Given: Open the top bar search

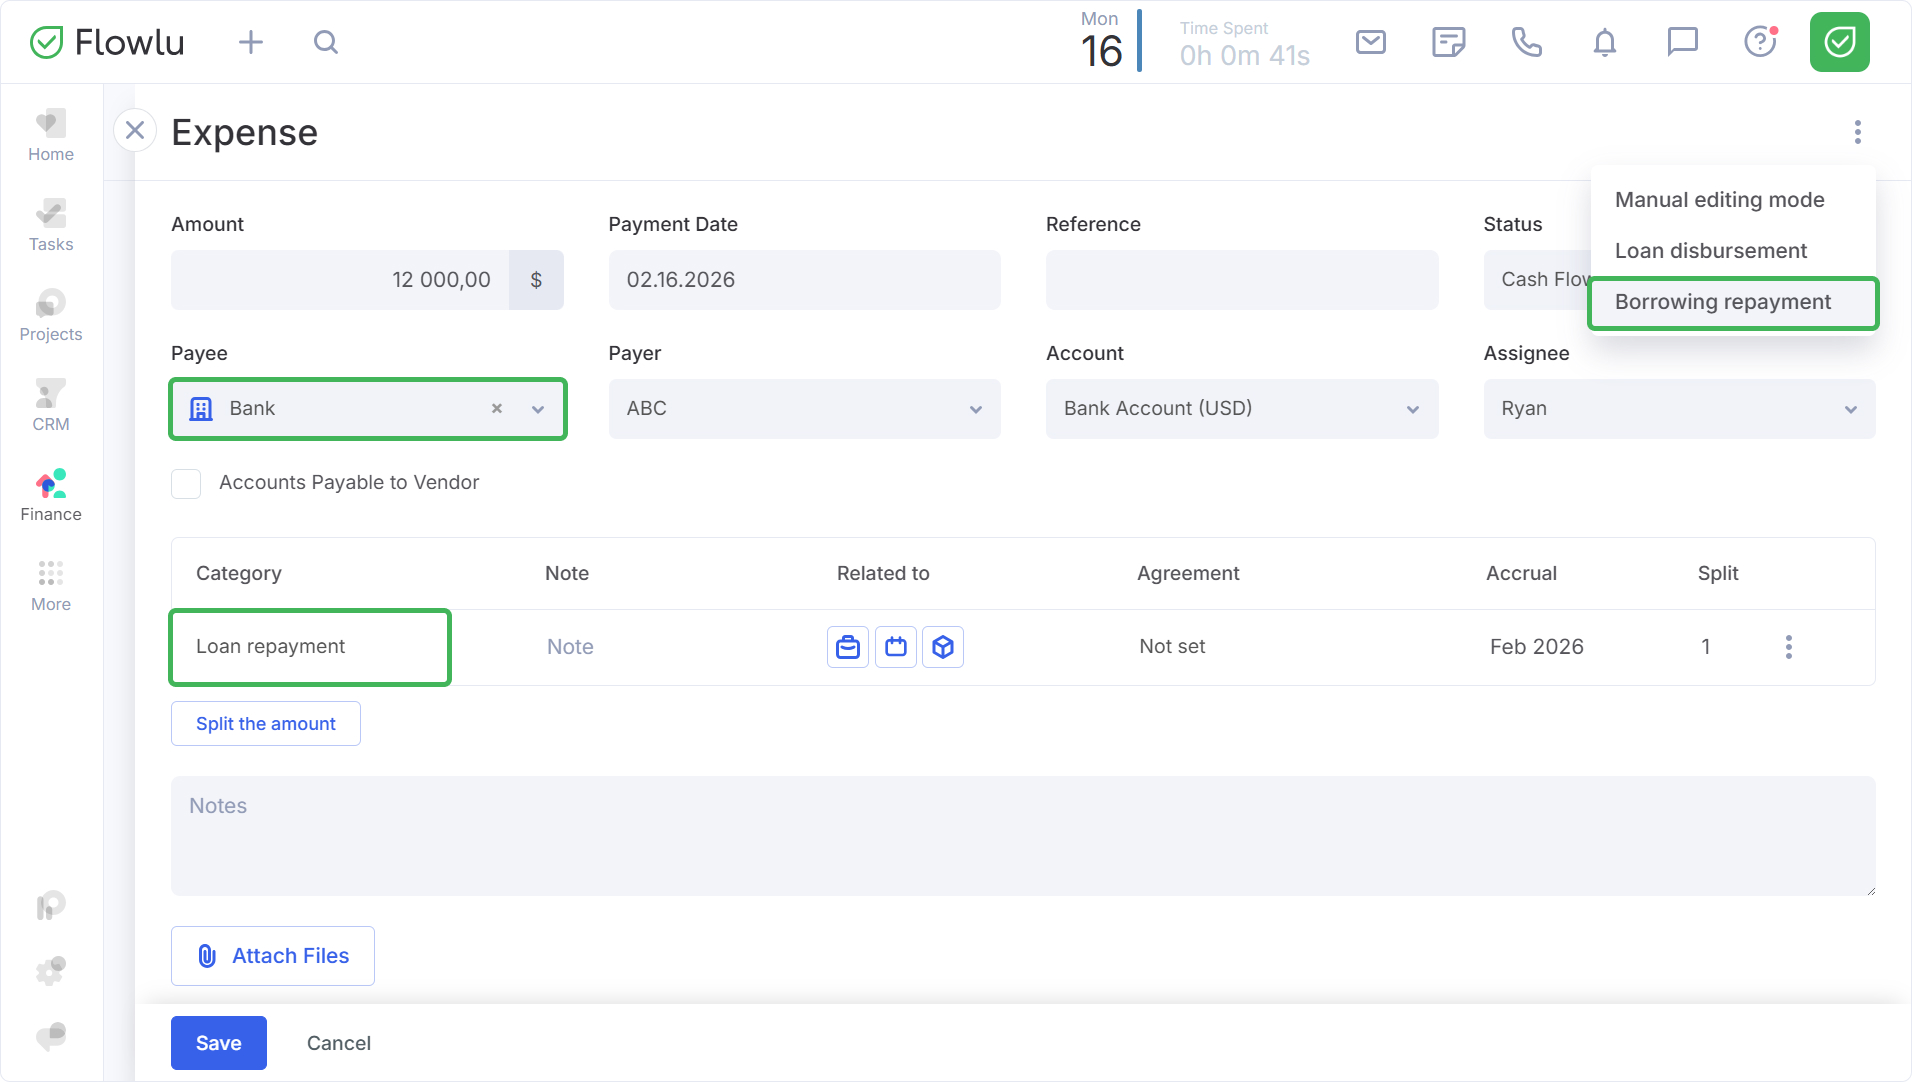Looking at the screenshot, I should click(x=326, y=42).
